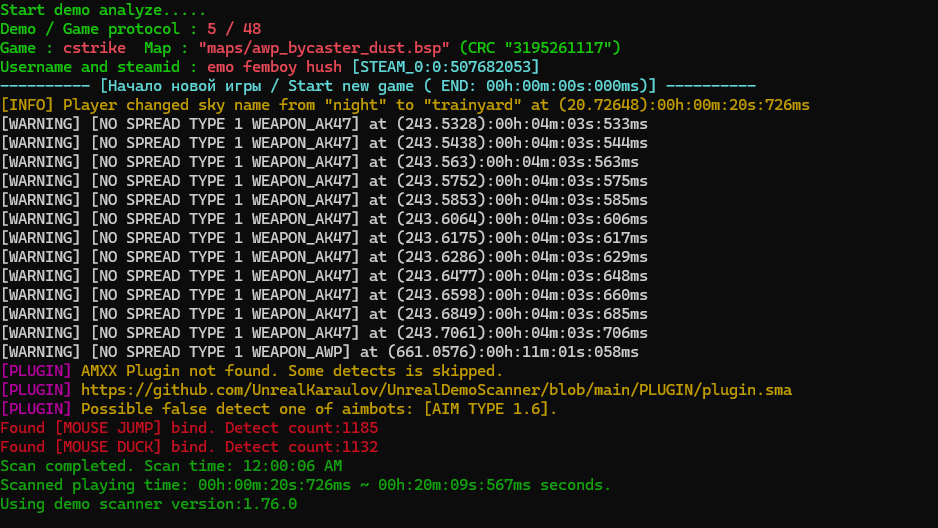The width and height of the screenshot is (938, 528).
Task: Click the WEAPON_AWP no spread warning line
Action: (319, 352)
